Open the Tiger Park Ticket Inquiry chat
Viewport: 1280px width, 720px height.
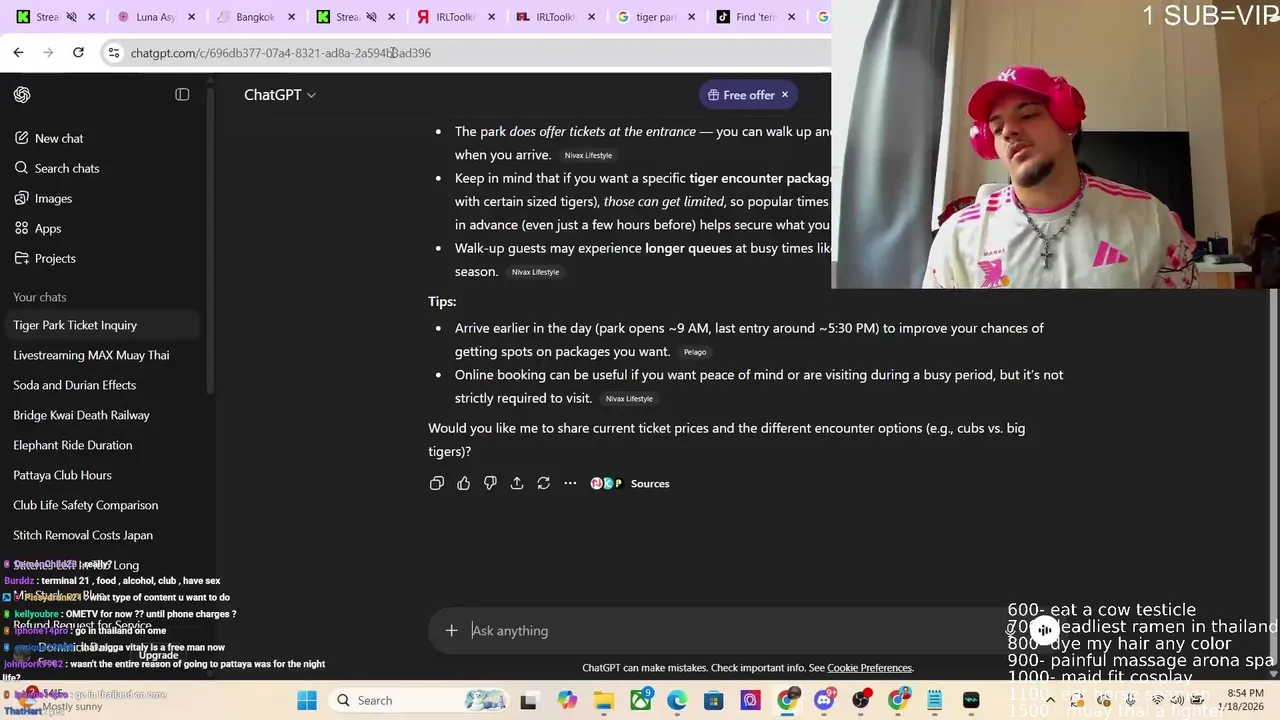pyautogui.click(x=100, y=325)
